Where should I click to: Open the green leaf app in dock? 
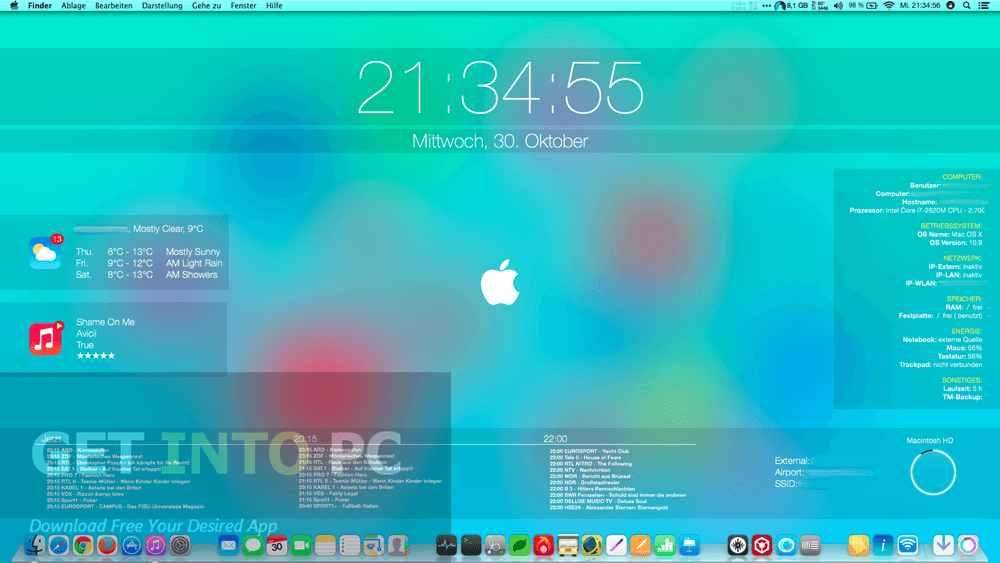[519, 545]
